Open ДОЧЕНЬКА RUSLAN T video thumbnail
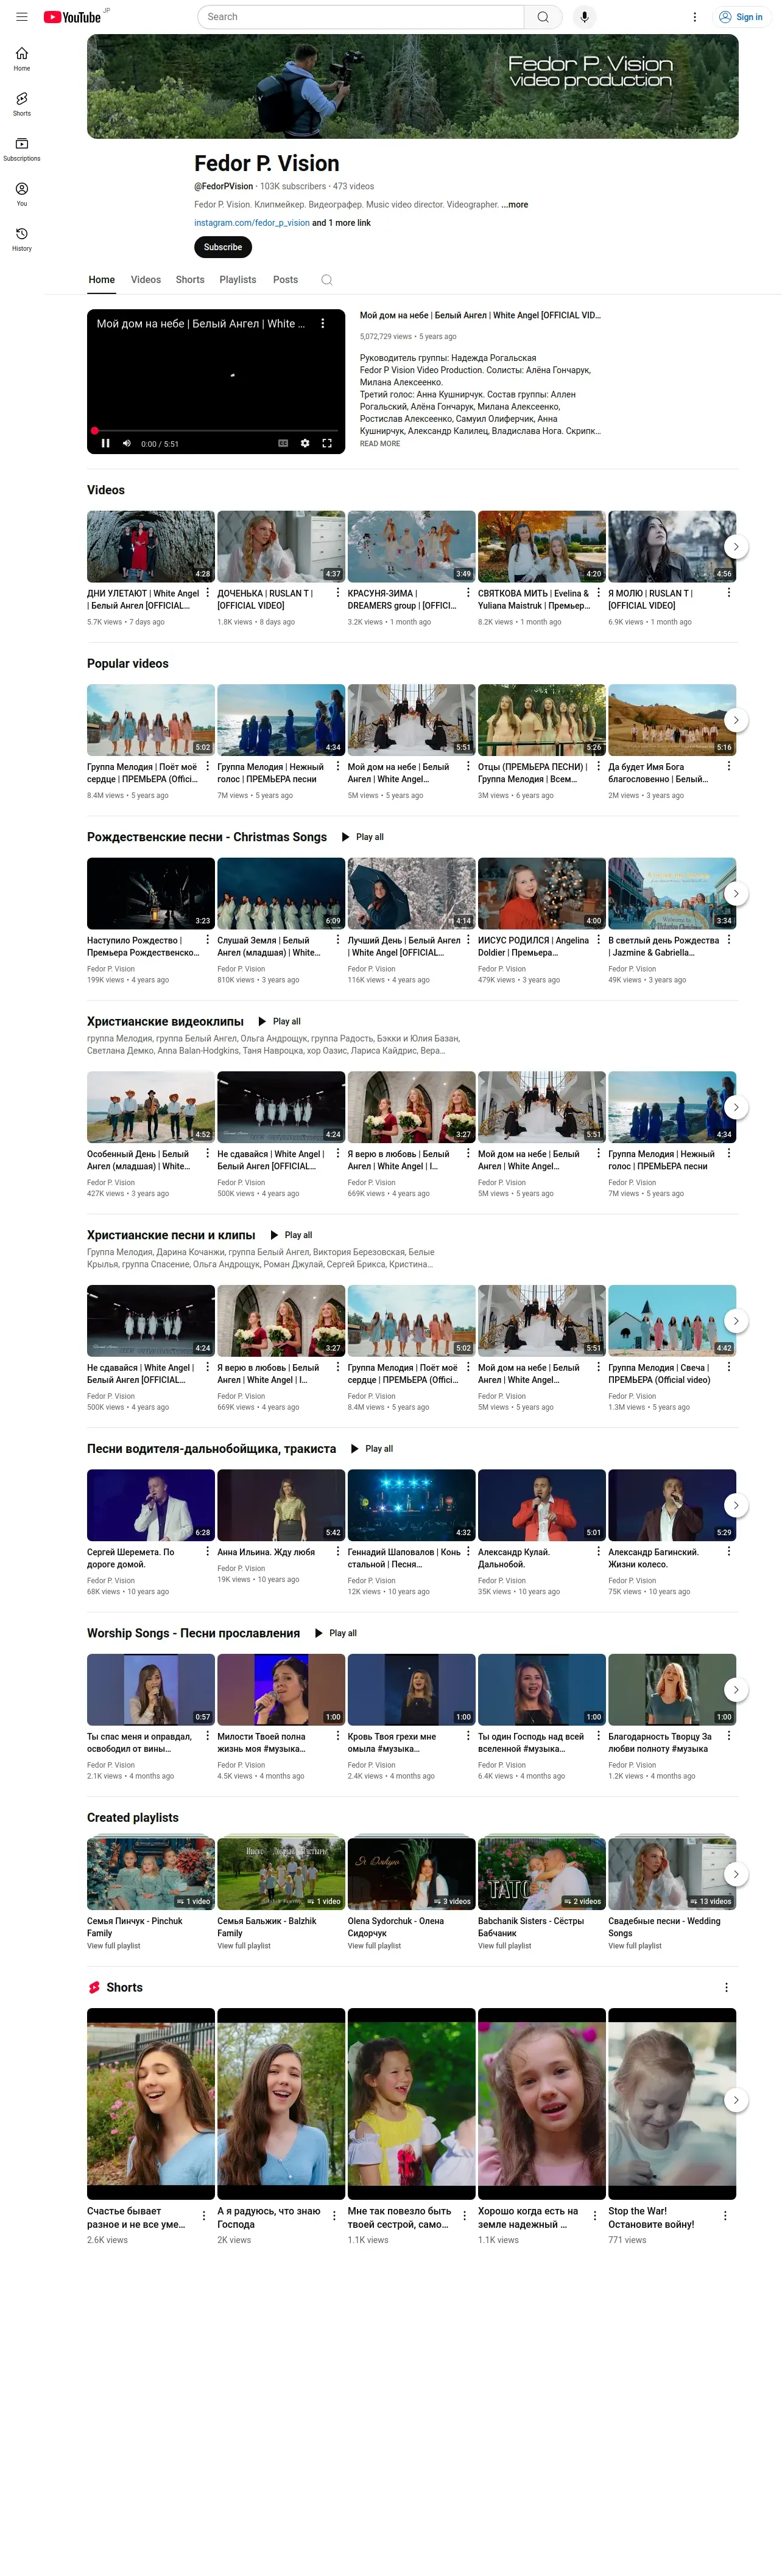The height and width of the screenshot is (2576, 782). click(281, 547)
